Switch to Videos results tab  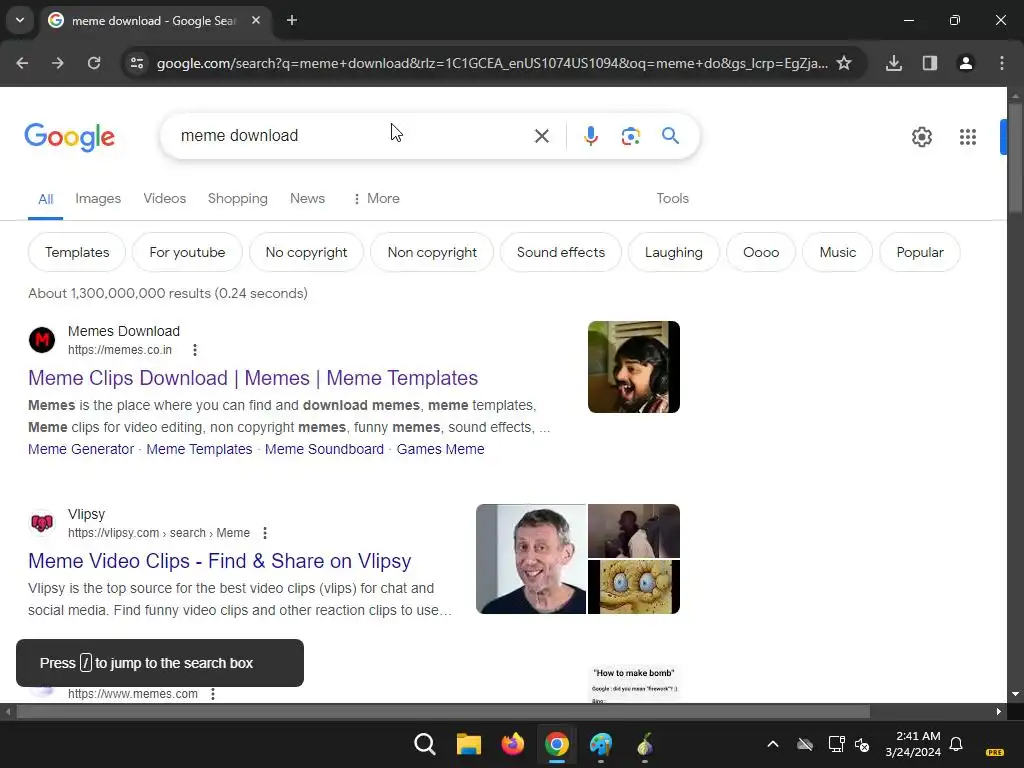click(x=165, y=199)
